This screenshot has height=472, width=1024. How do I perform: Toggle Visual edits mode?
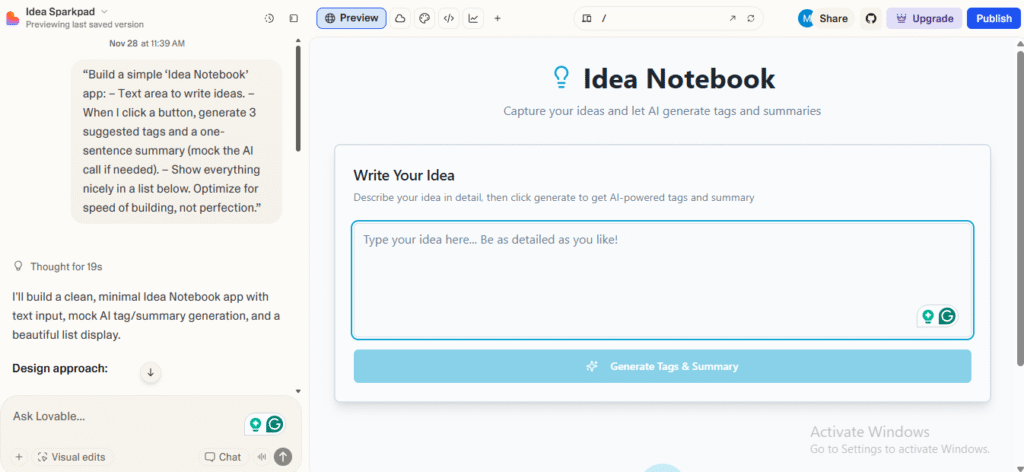(70, 457)
